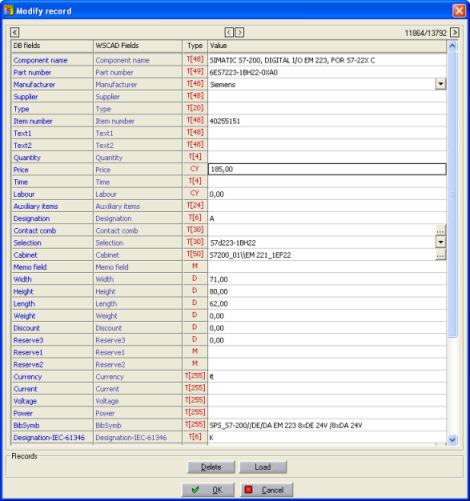The height and width of the screenshot is (501, 470).
Task: Close the Modify record dialog
Action: 459,11
